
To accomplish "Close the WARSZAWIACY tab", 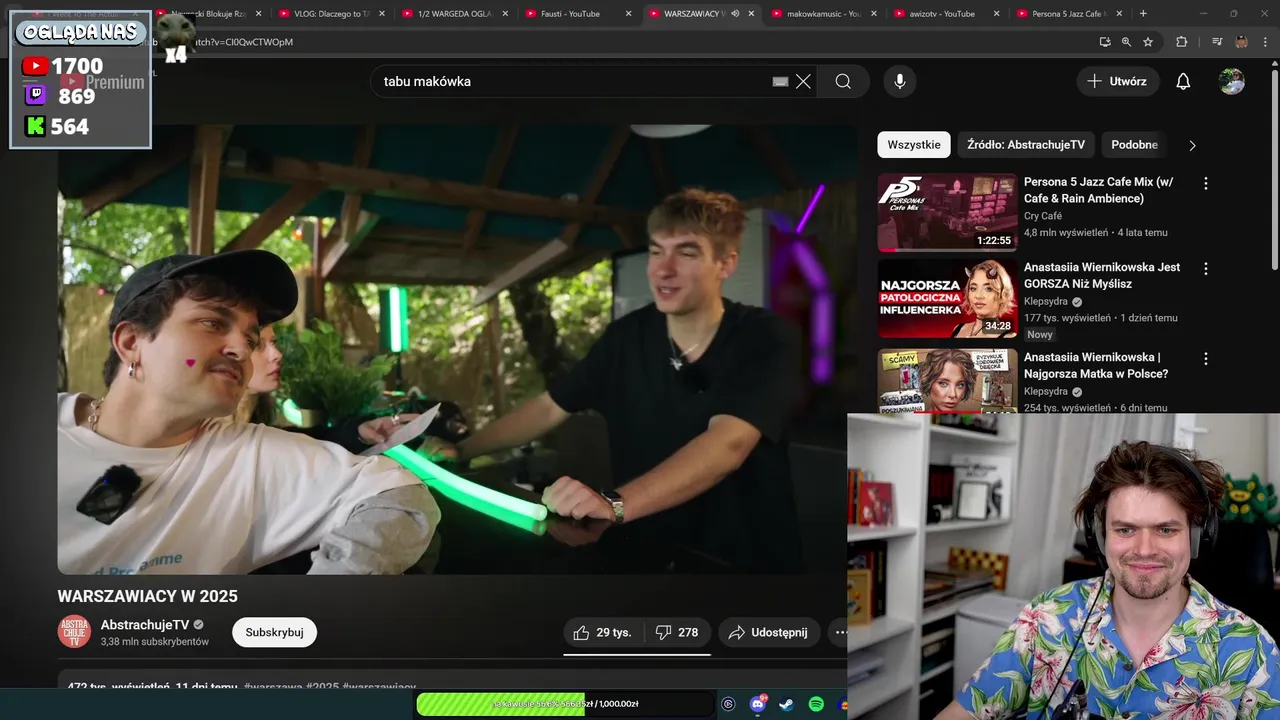I will point(751,13).
